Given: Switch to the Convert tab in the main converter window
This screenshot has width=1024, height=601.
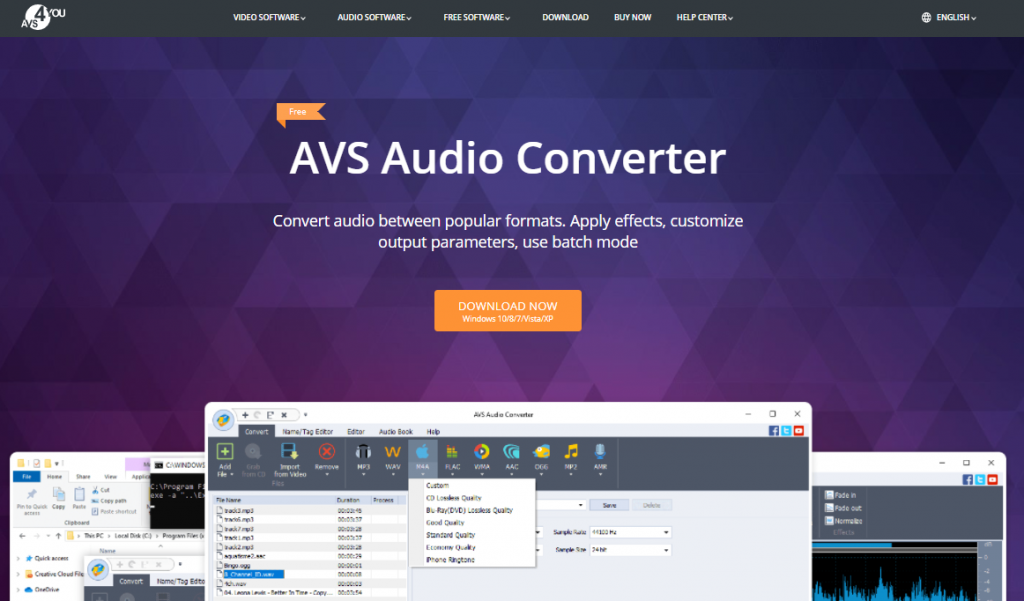Looking at the screenshot, I should pyautogui.click(x=256, y=432).
